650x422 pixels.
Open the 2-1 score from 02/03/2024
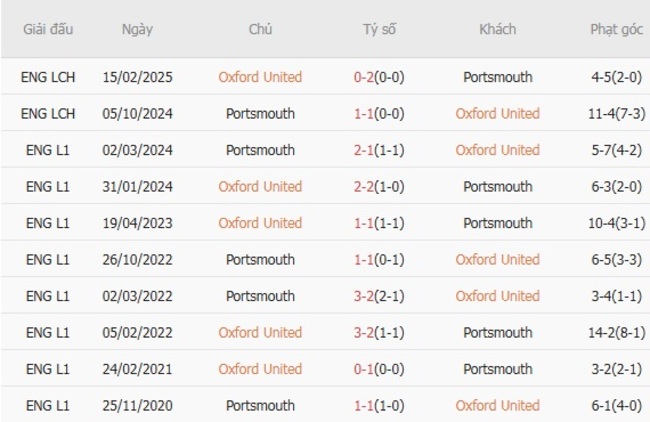tap(379, 150)
